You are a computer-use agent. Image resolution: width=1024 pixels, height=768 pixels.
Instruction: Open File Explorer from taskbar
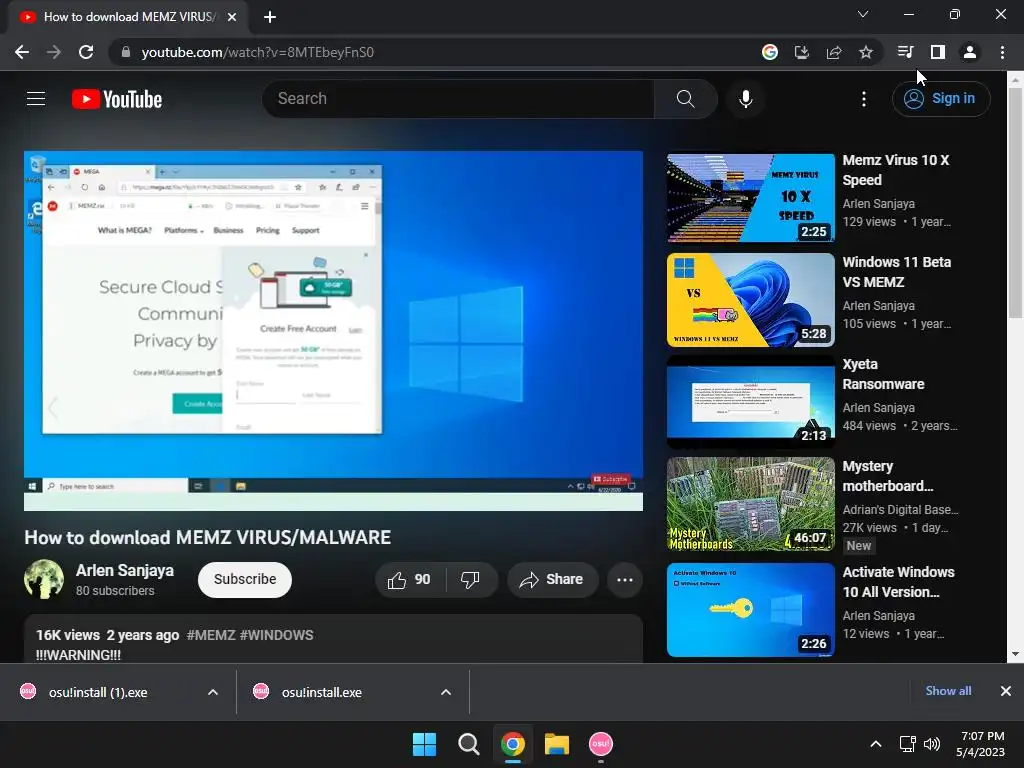pyautogui.click(x=557, y=744)
